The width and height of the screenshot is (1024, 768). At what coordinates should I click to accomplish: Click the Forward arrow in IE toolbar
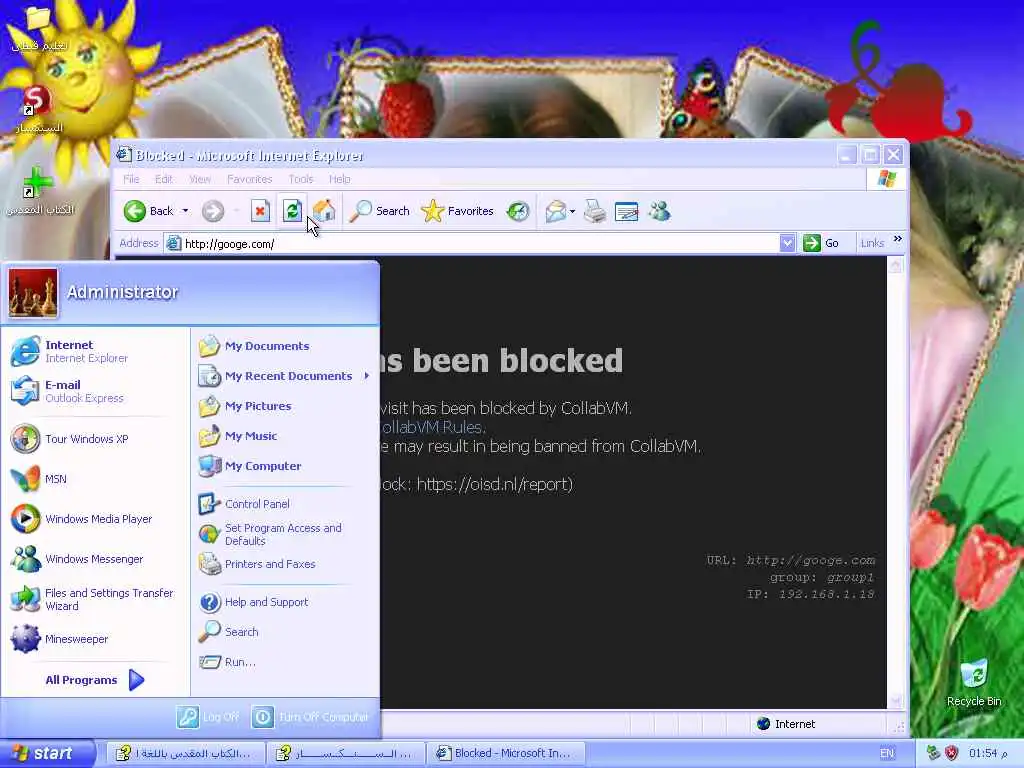pos(212,211)
